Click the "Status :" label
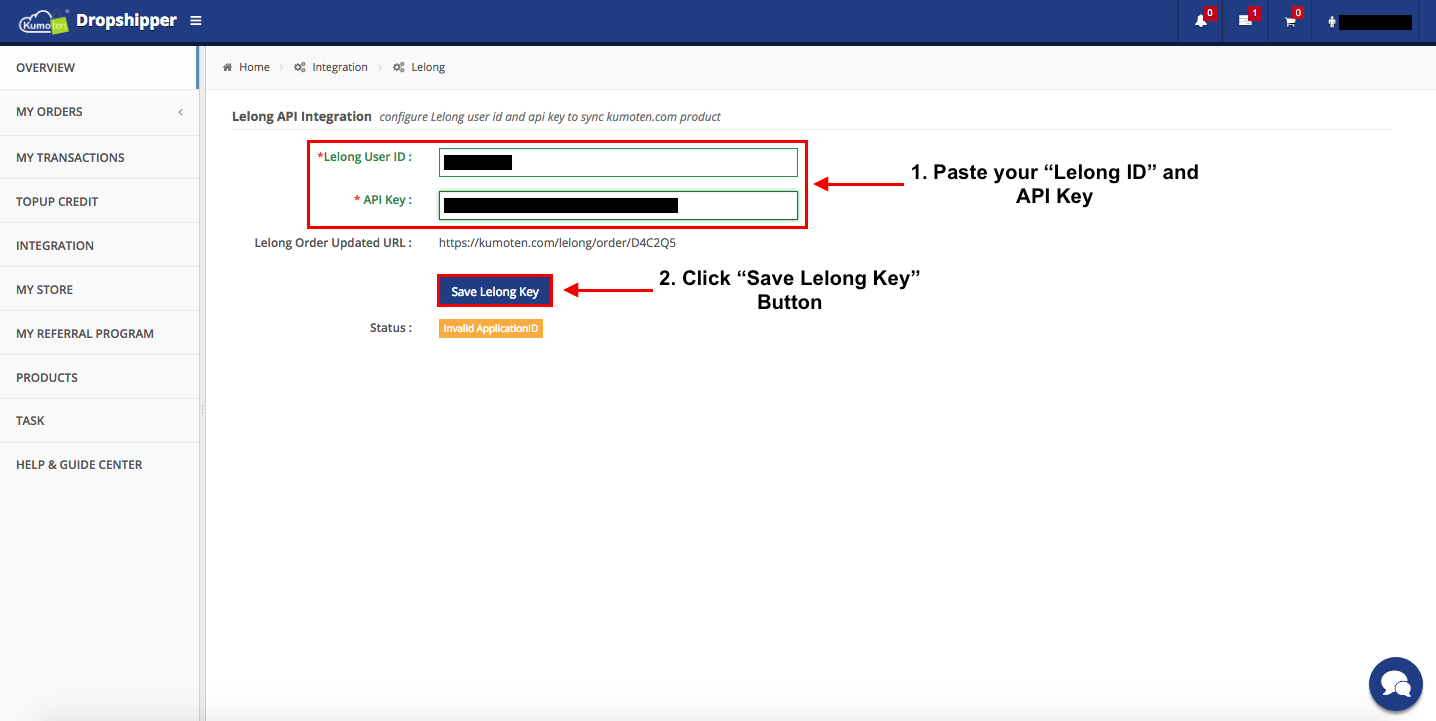1436x721 pixels. click(x=391, y=327)
